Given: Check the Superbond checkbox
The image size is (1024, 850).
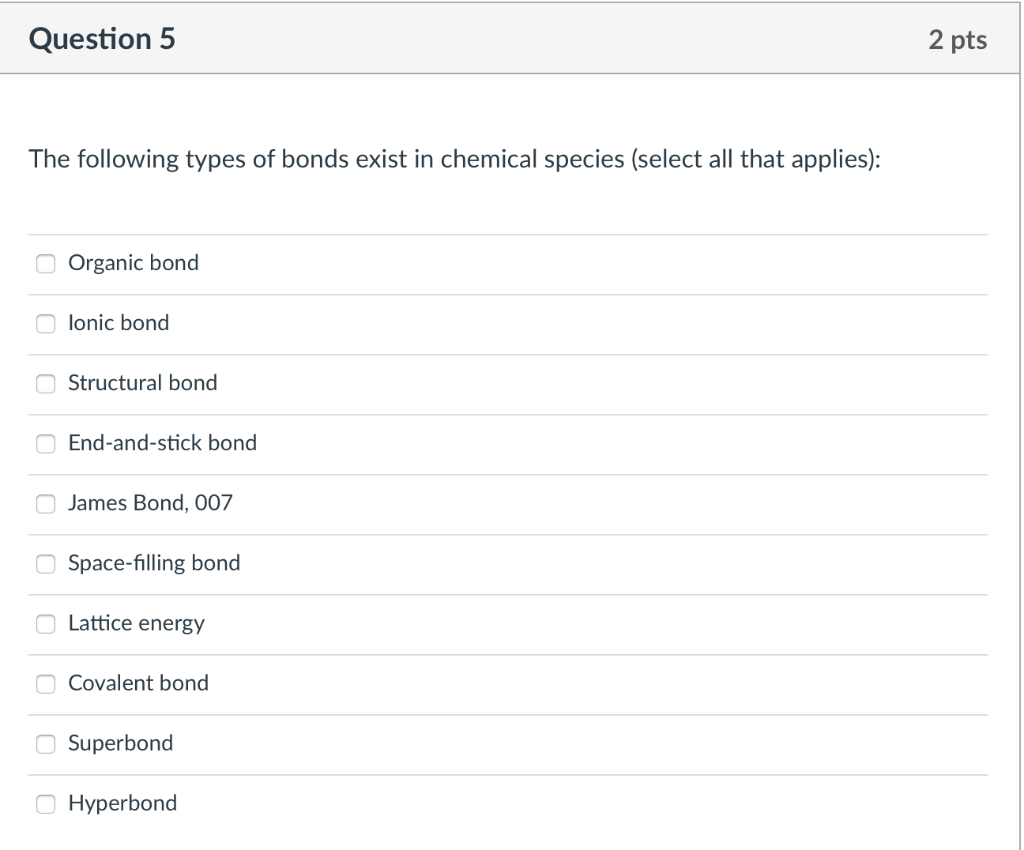Looking at the screenshot, I should click(x=45, y=743).
